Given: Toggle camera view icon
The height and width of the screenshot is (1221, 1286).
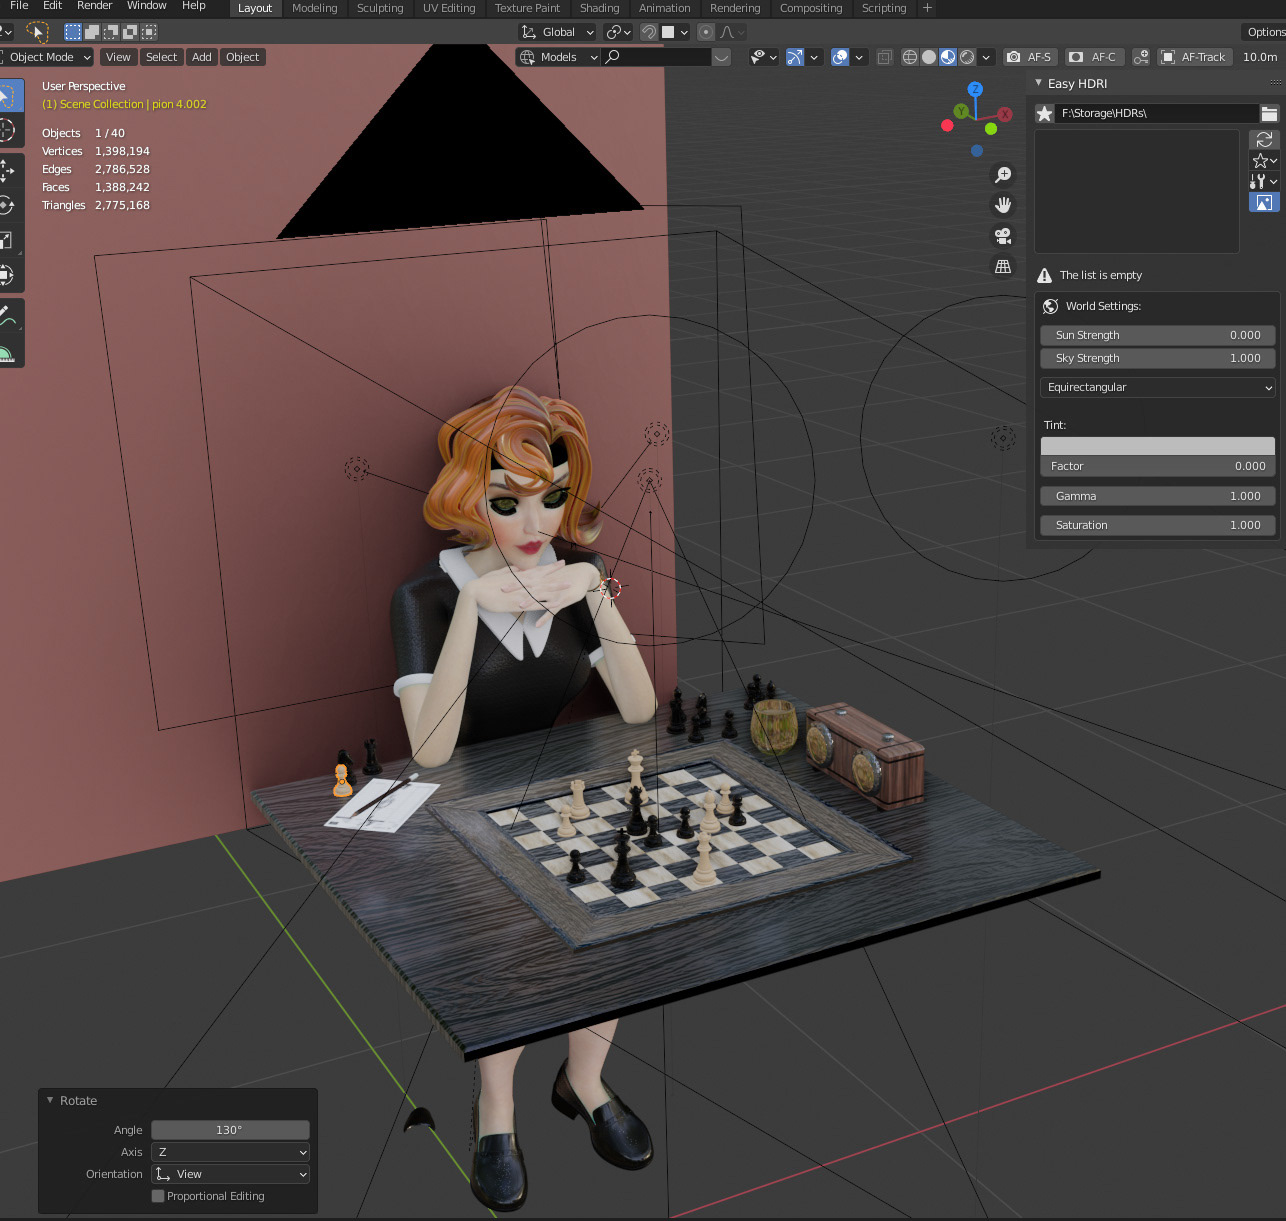Looking at the screenshot, I should tap(1003, 236).
